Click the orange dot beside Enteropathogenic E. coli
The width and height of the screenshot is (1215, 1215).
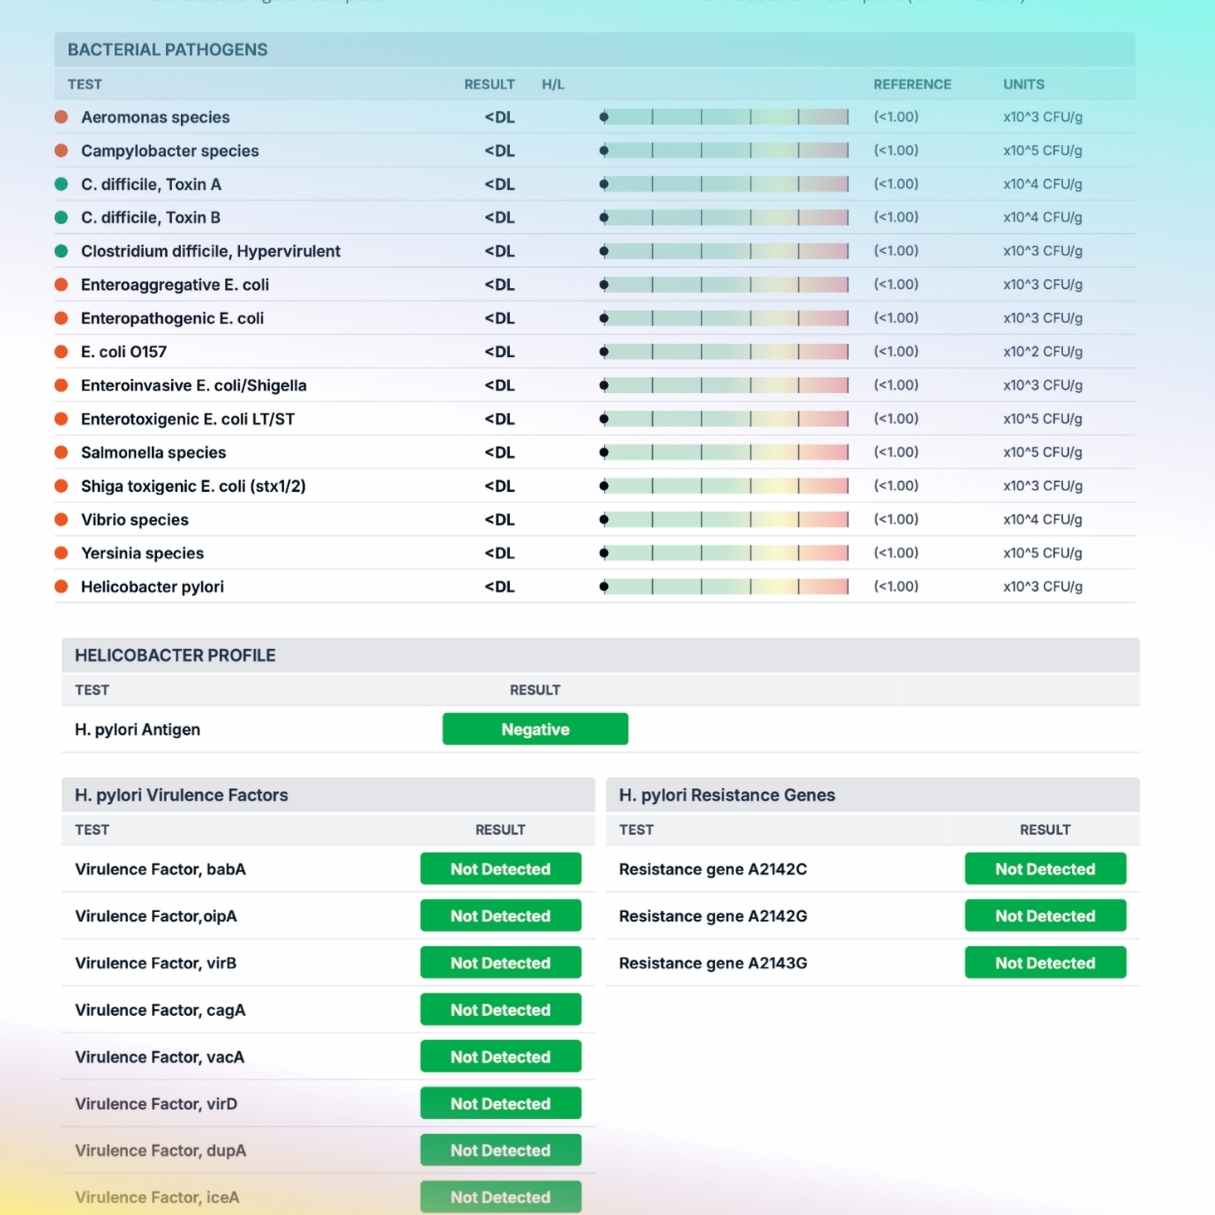[x=61, y=318]
